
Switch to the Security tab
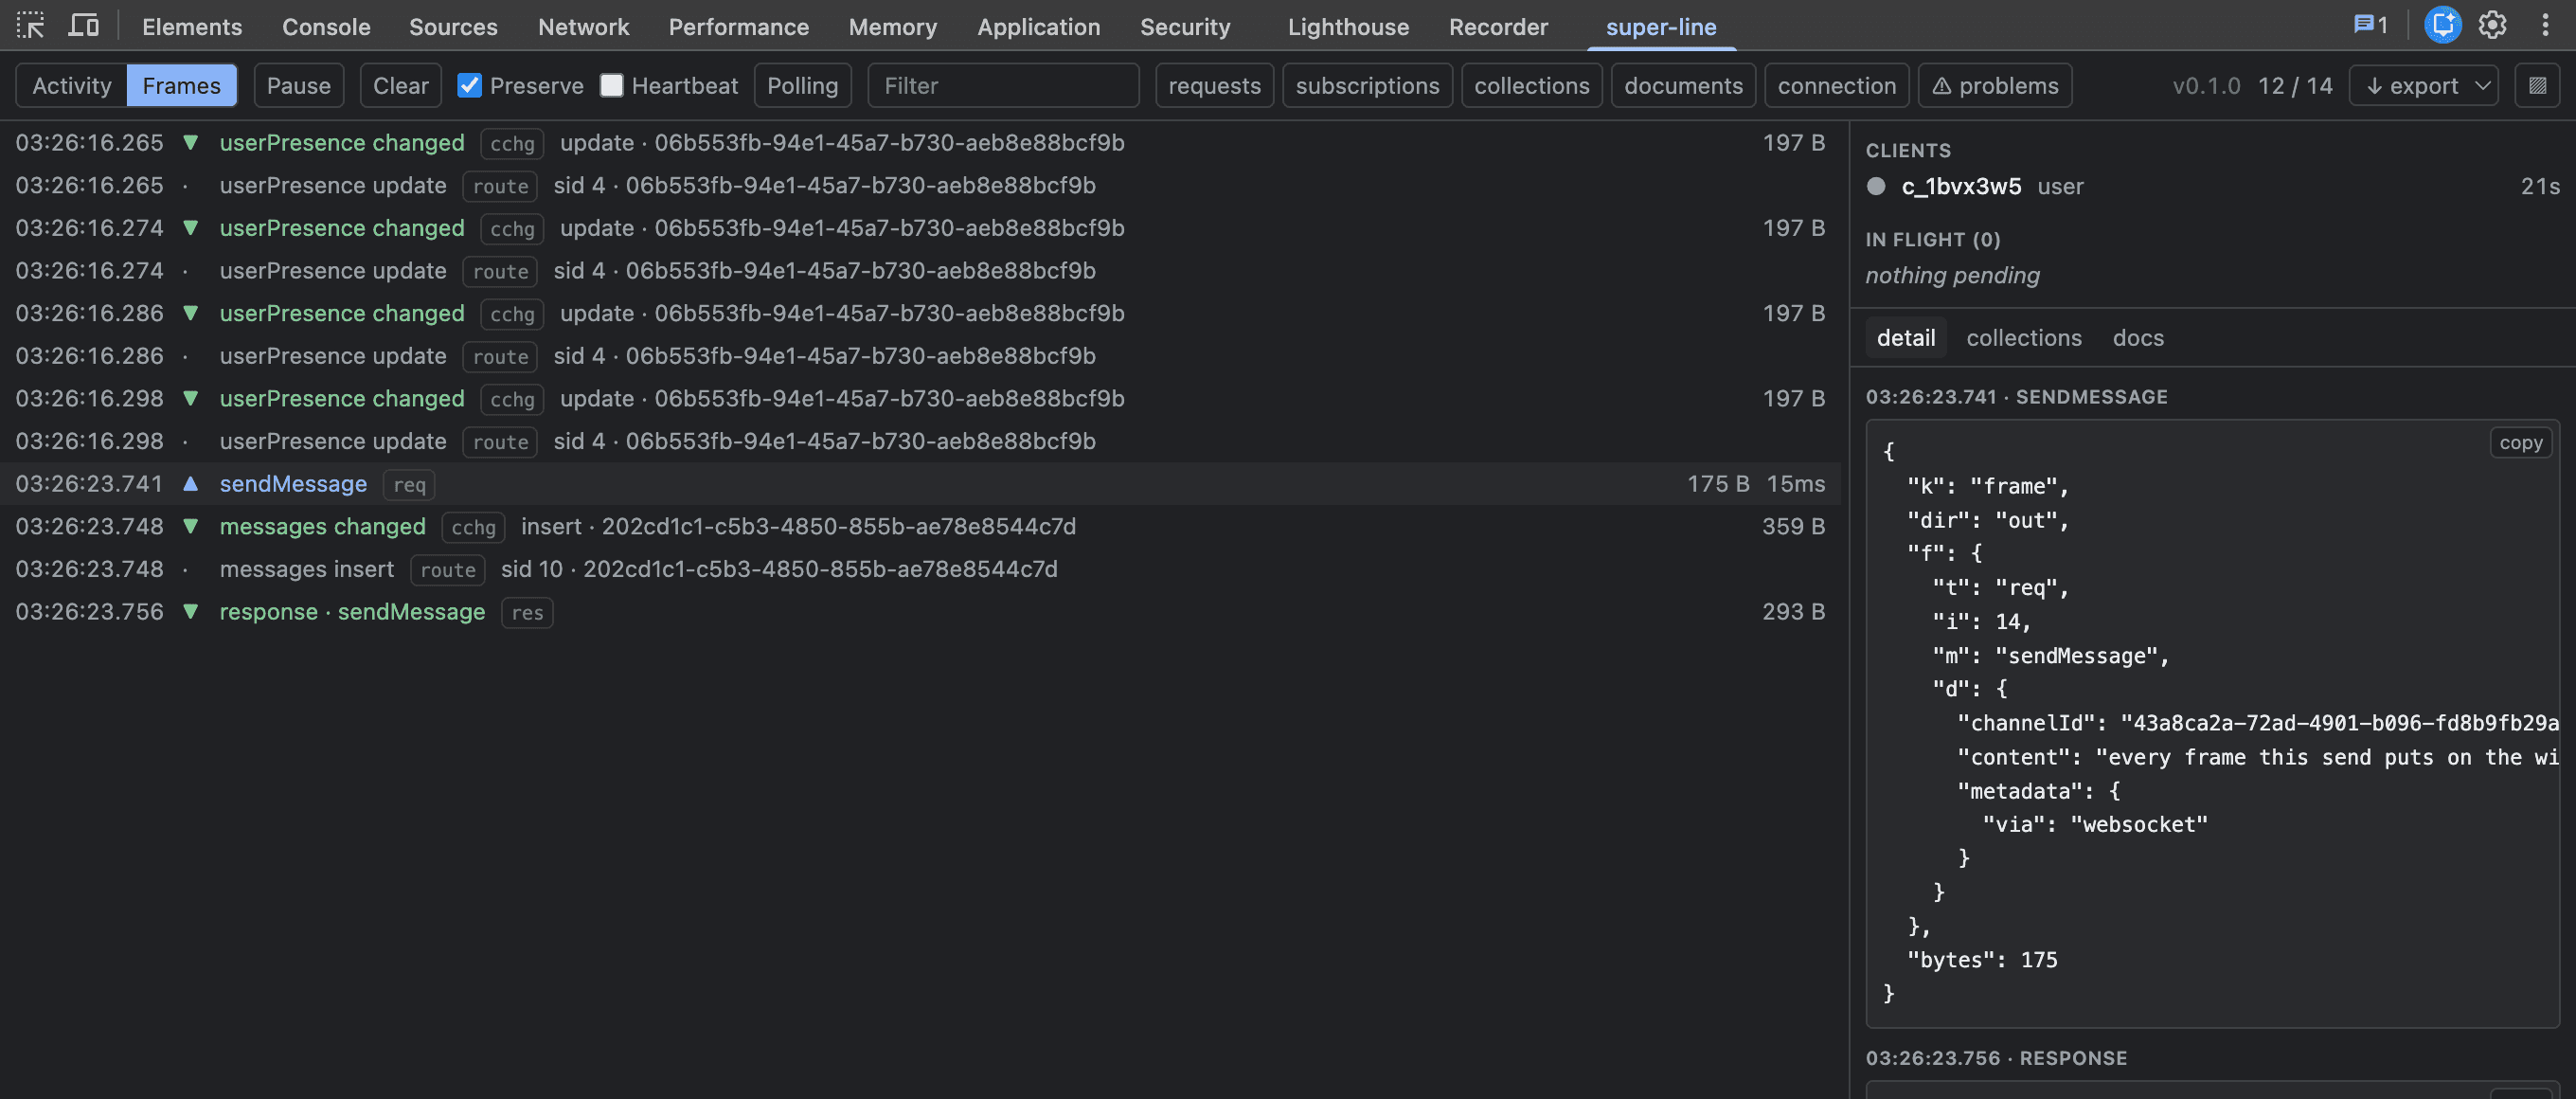(x=1185, y=27)
